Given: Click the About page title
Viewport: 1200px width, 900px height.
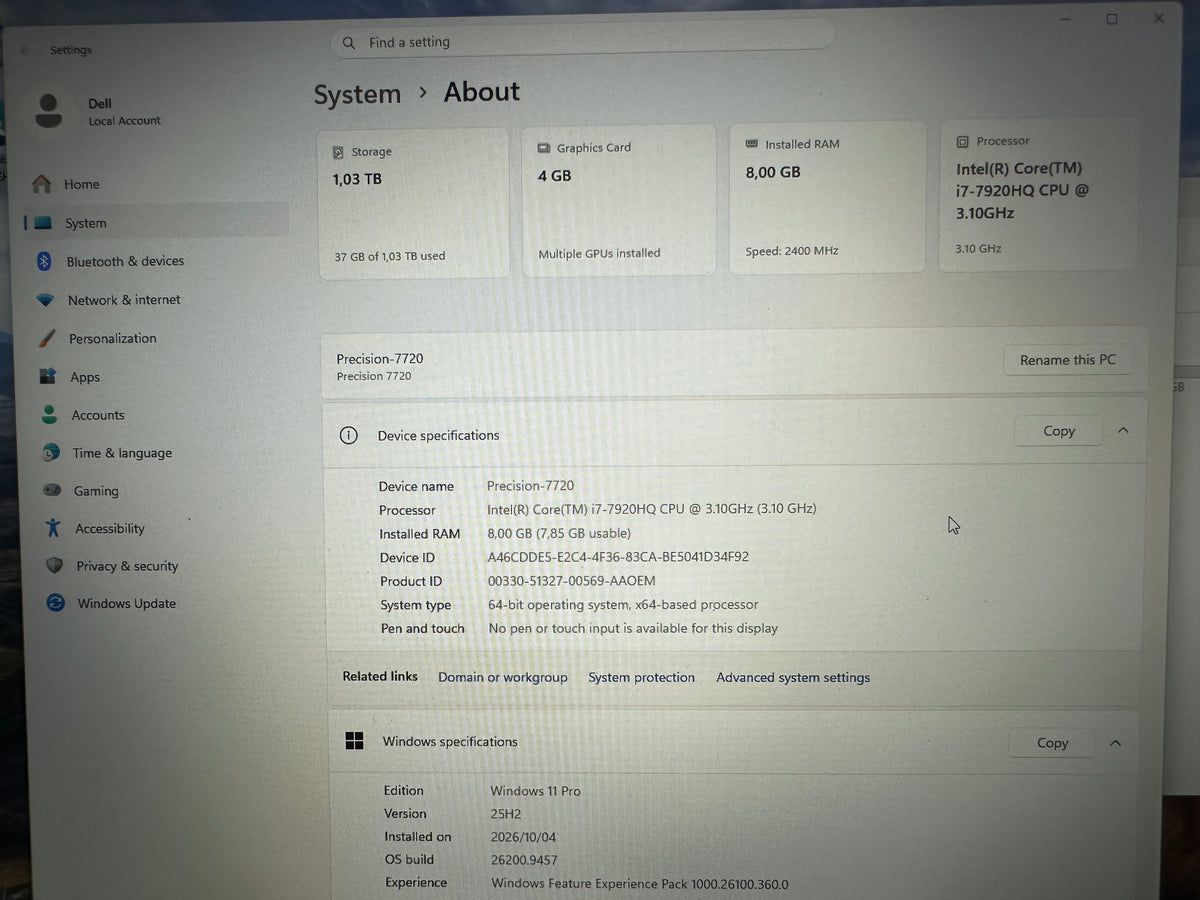Looking at the screenshot, I should tap(482, 91).
